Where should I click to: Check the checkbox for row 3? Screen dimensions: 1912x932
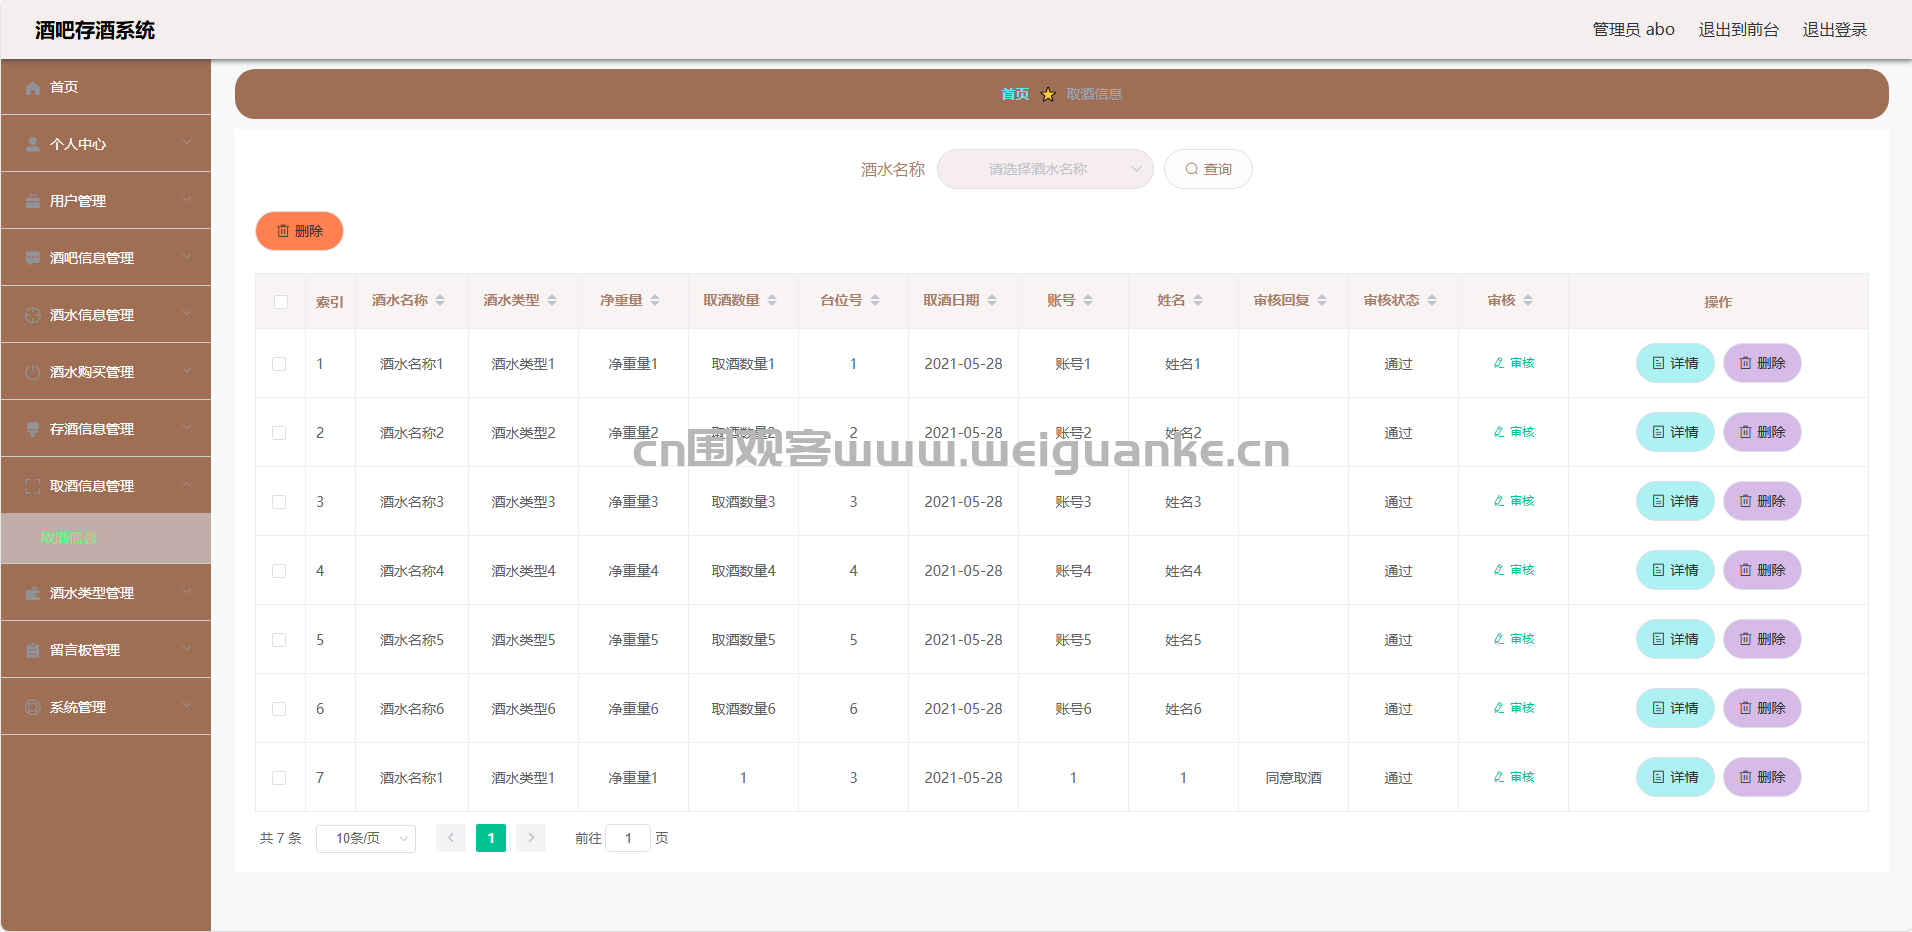point(279,502)
